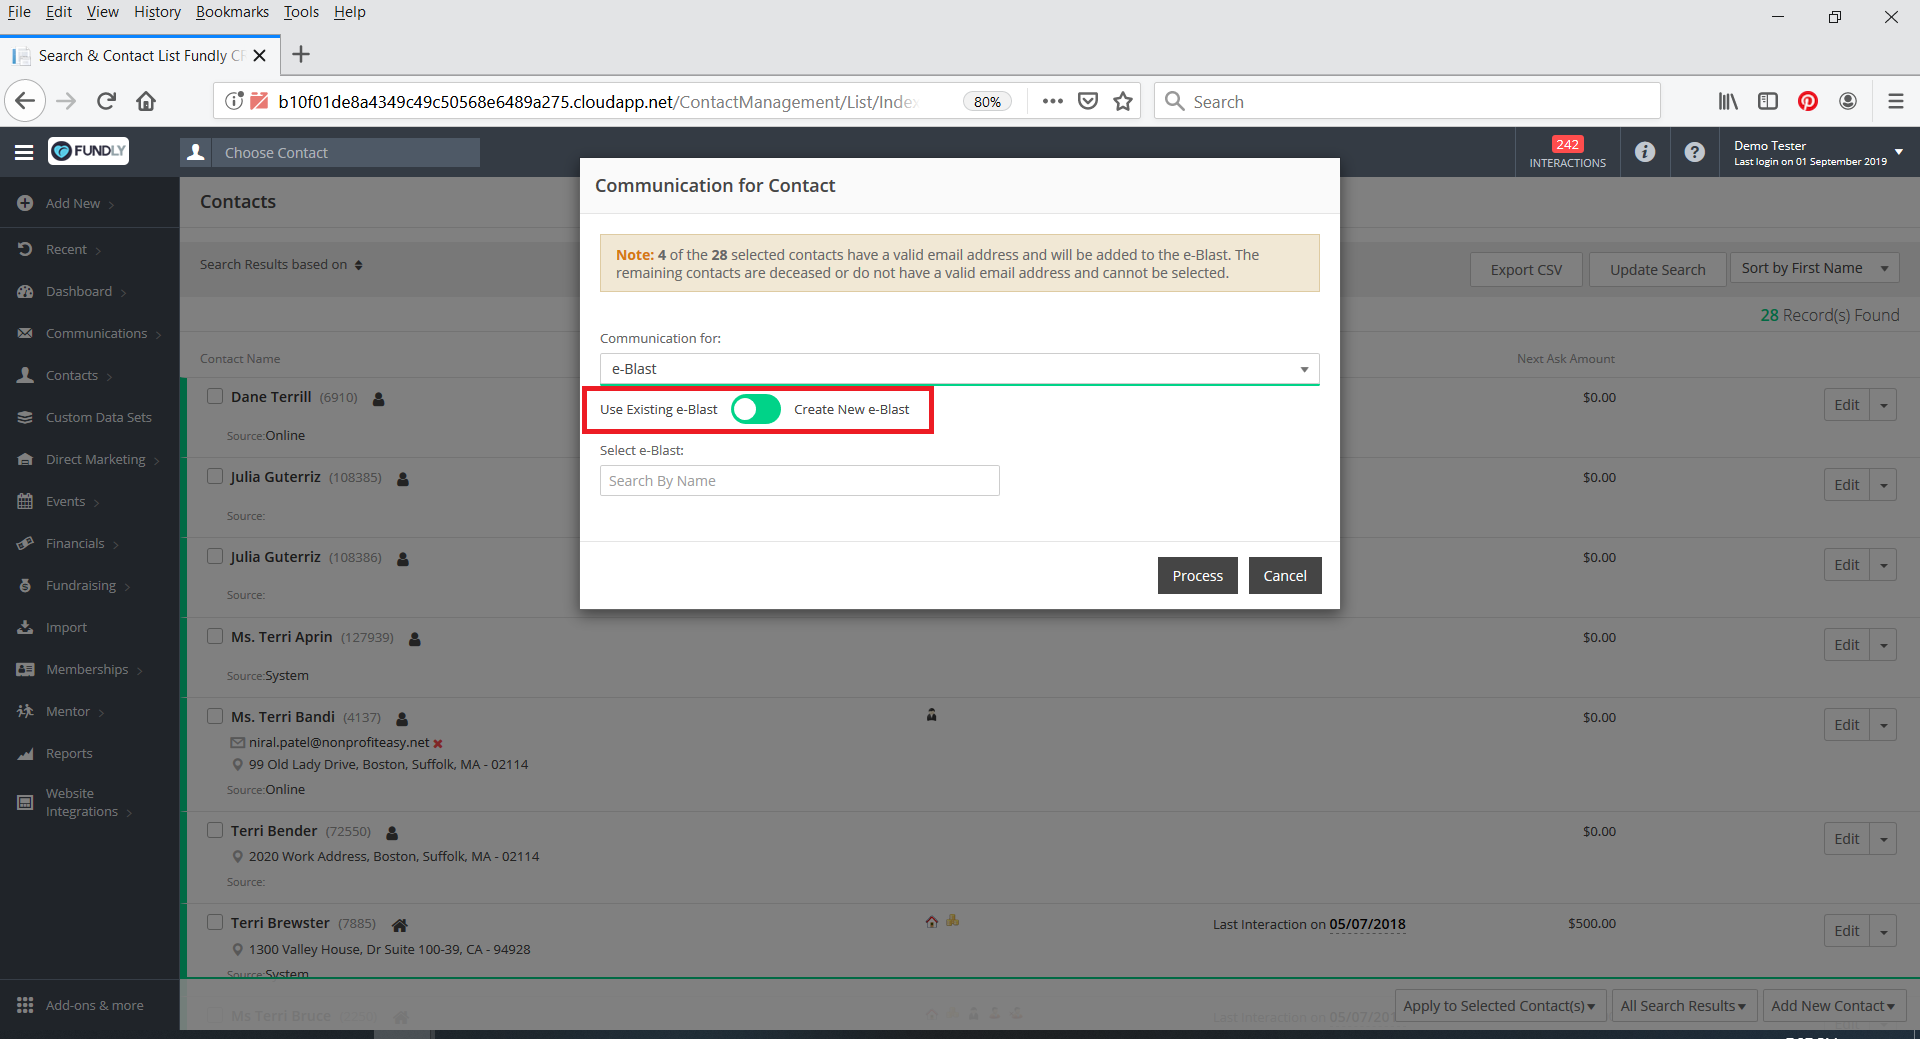1920x1039 pixels.
Task: Click the info icon in header
Action: point(1644,152)
